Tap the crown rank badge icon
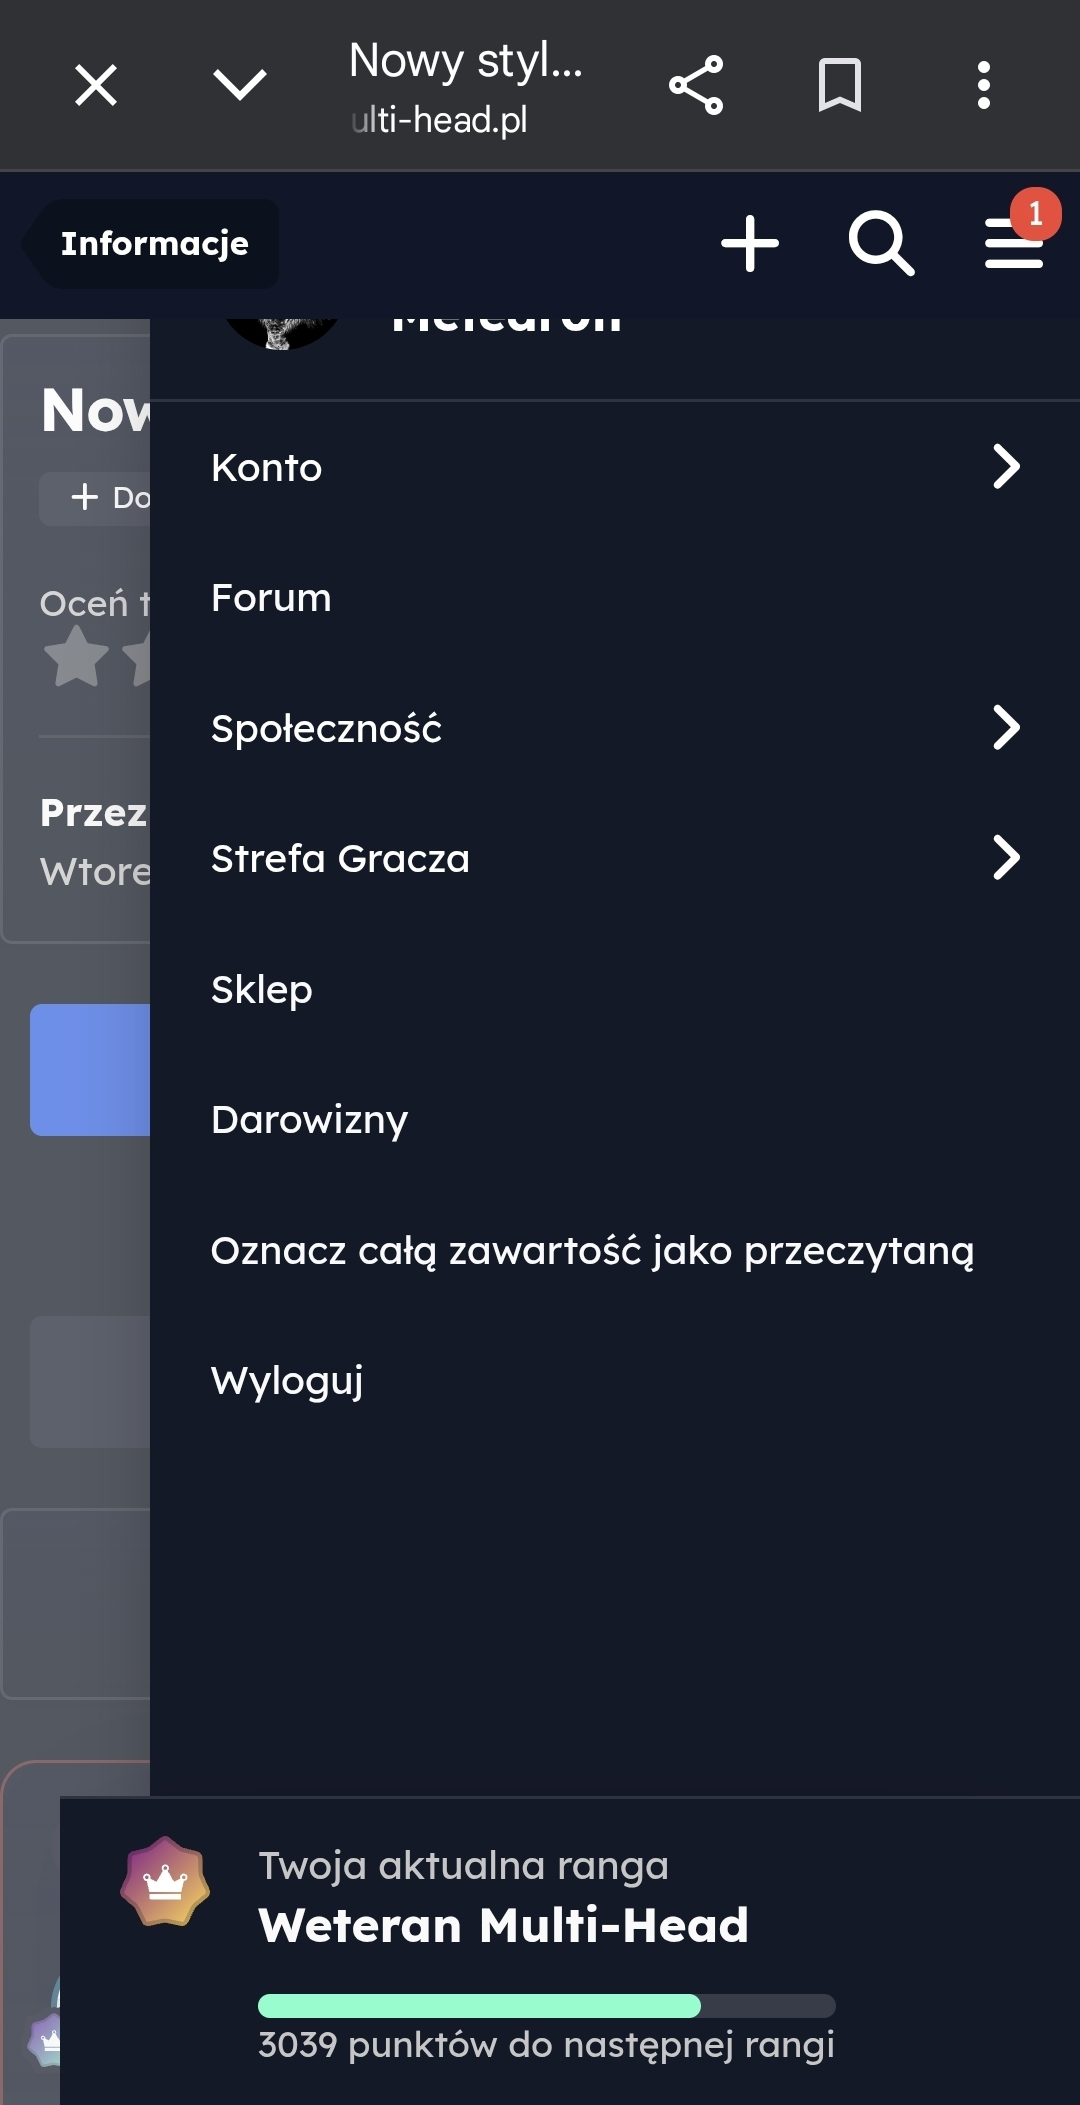This screenshot has width=1080, height=2105. [x=165, y=1882]
